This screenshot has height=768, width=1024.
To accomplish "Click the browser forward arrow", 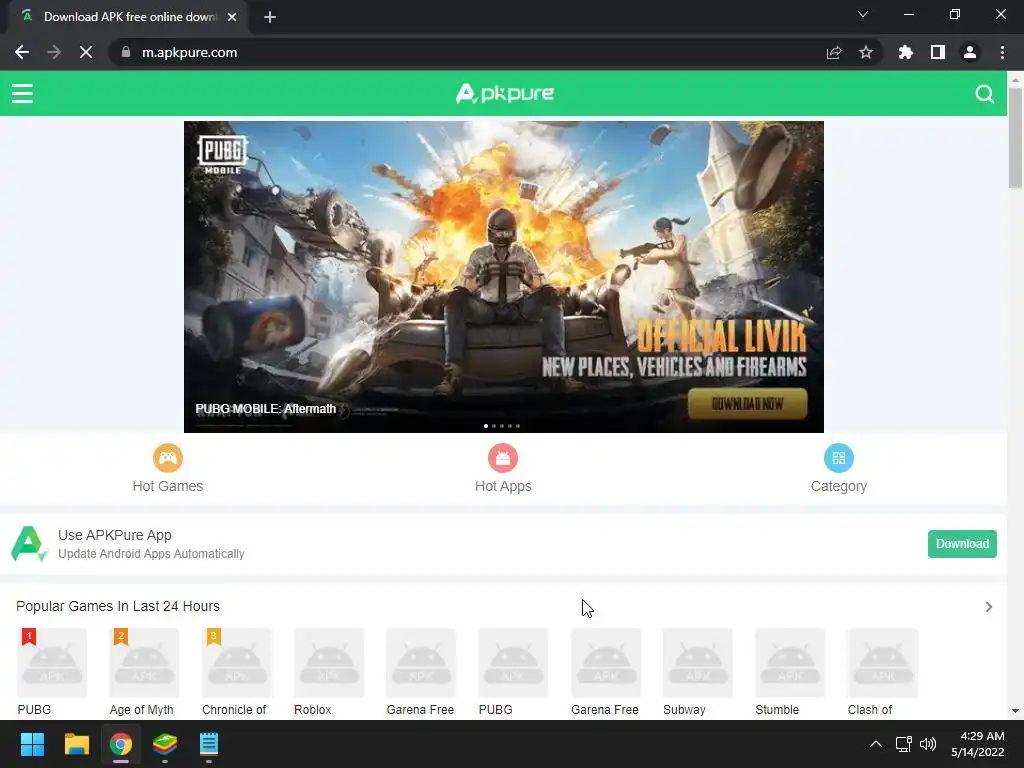I will (x=54, y=52).
